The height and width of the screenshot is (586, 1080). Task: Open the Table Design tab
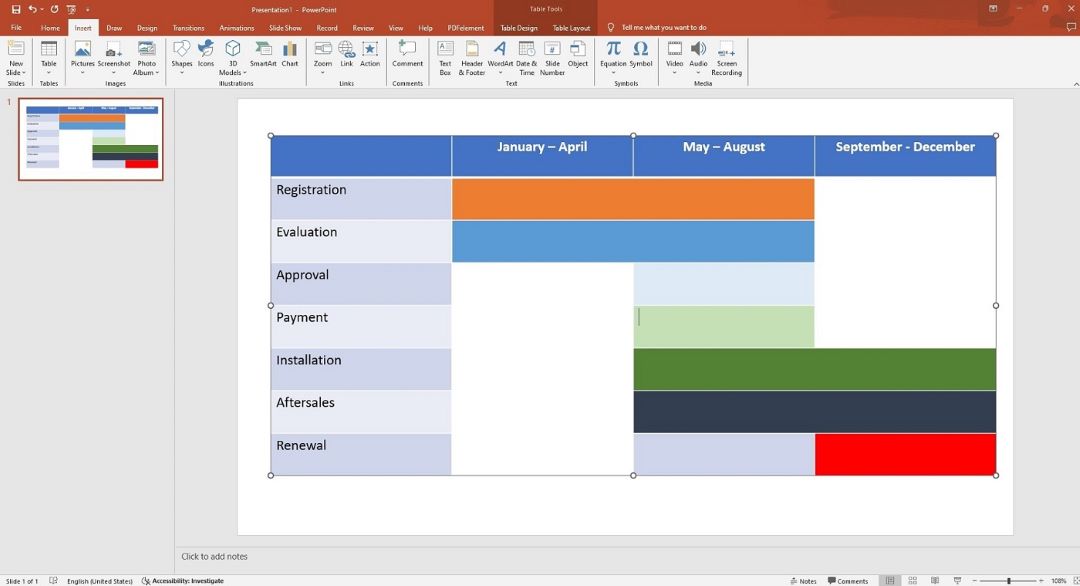pos(519,28)
